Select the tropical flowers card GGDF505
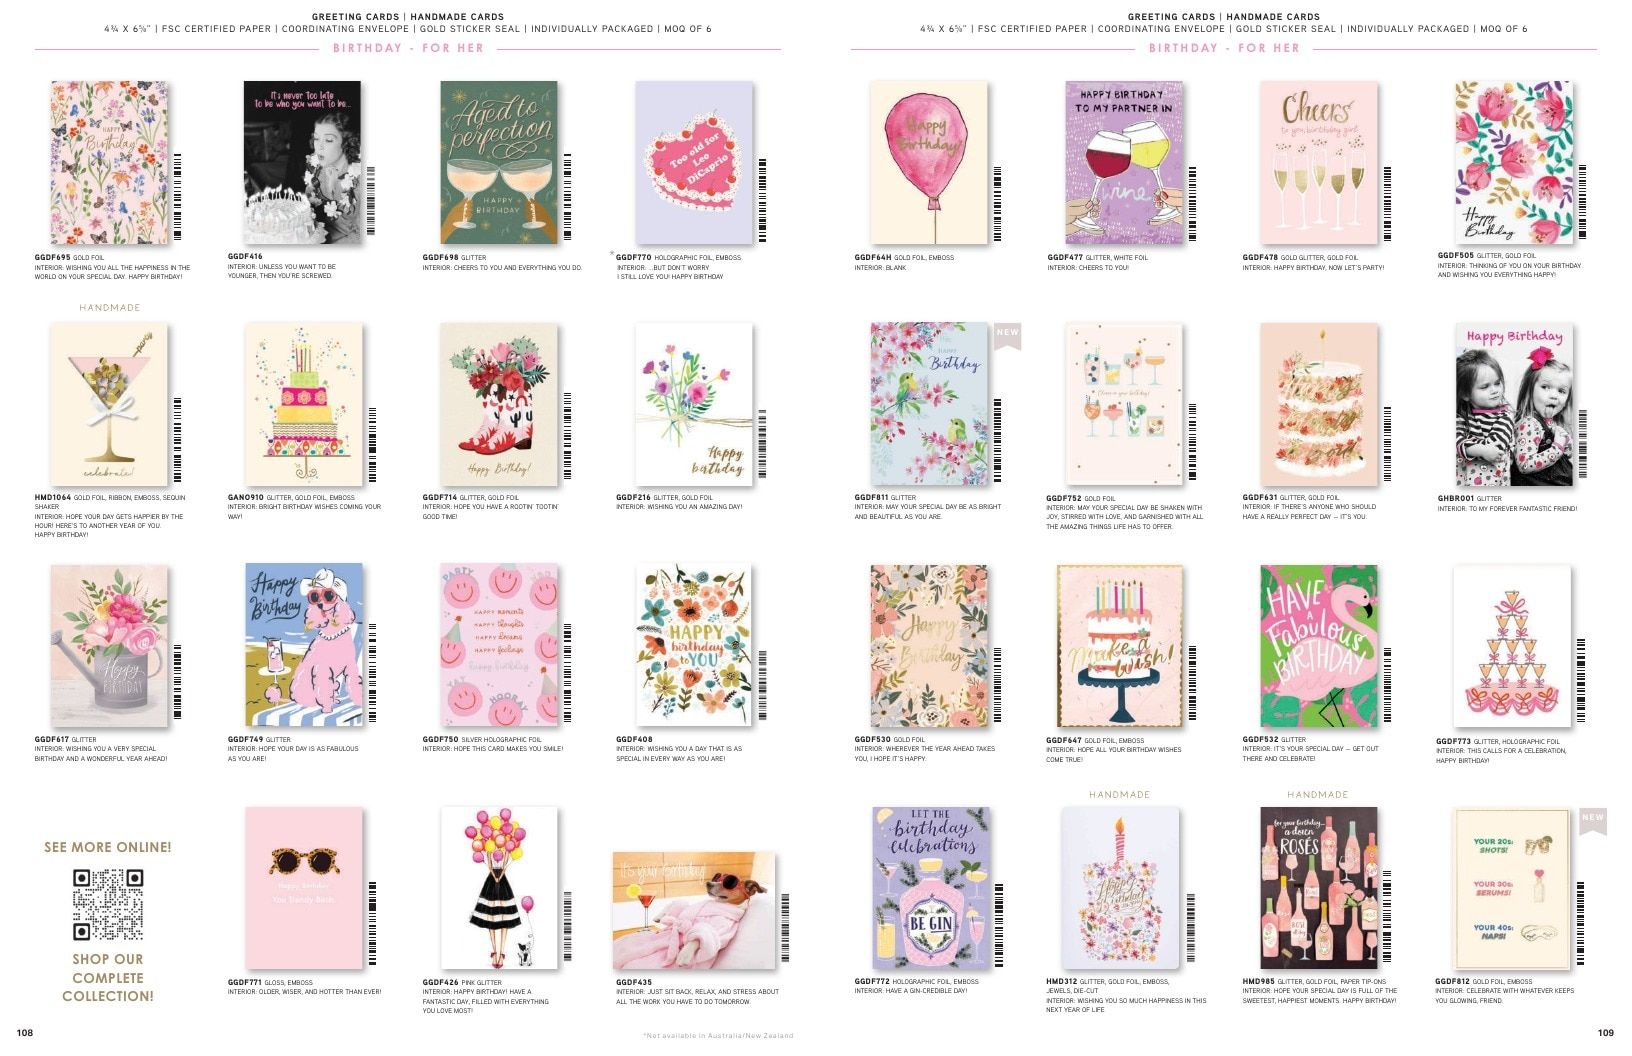Viewport: 1632px width, 1056px height. pyautogui.click(x=1514, y=163)
